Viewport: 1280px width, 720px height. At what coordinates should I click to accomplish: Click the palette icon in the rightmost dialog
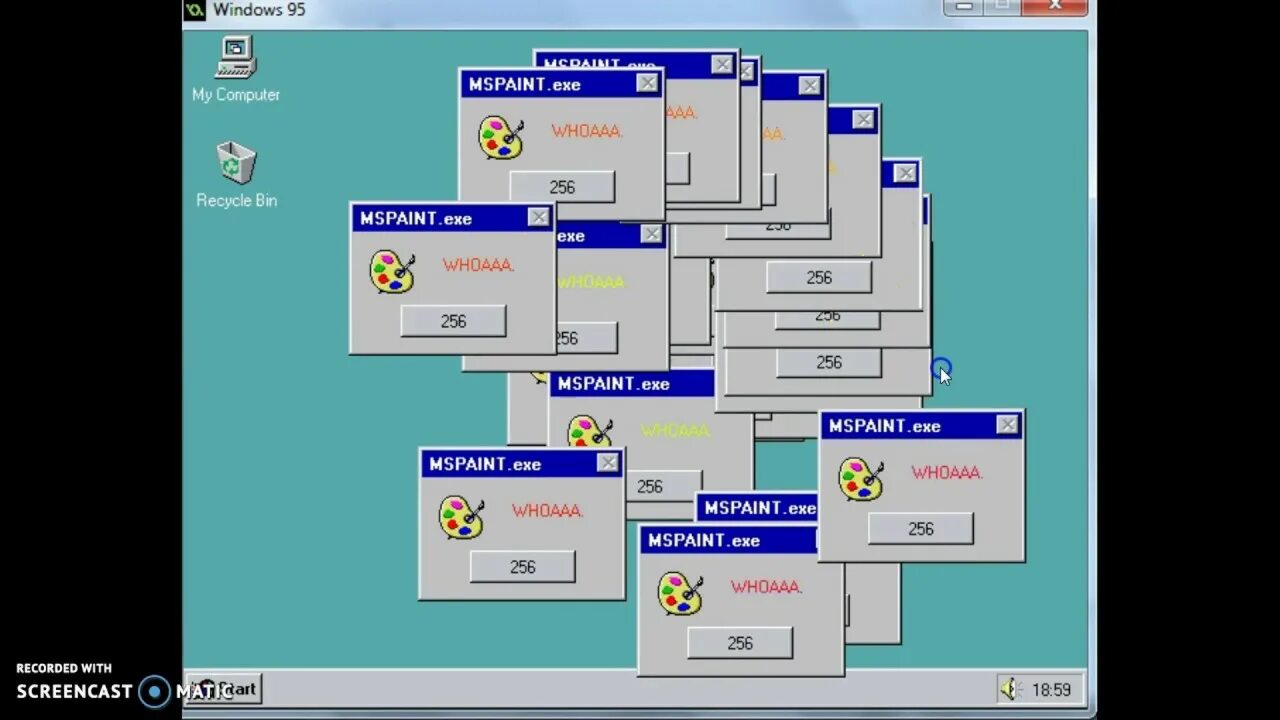point(861,479)
